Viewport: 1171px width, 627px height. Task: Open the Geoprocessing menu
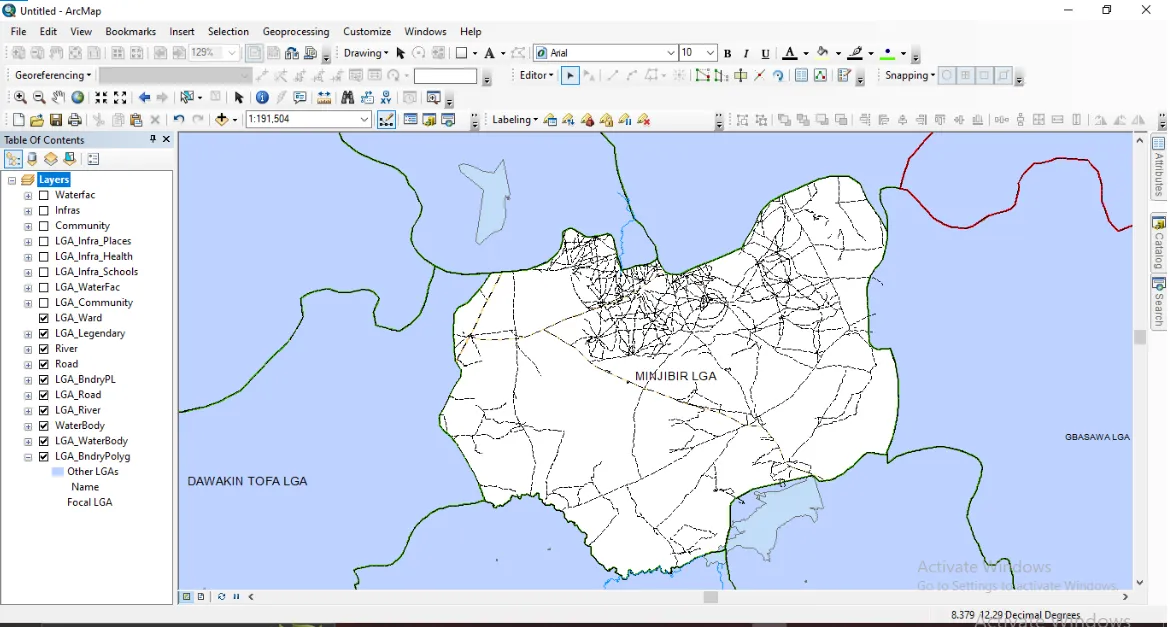[296, 31]
